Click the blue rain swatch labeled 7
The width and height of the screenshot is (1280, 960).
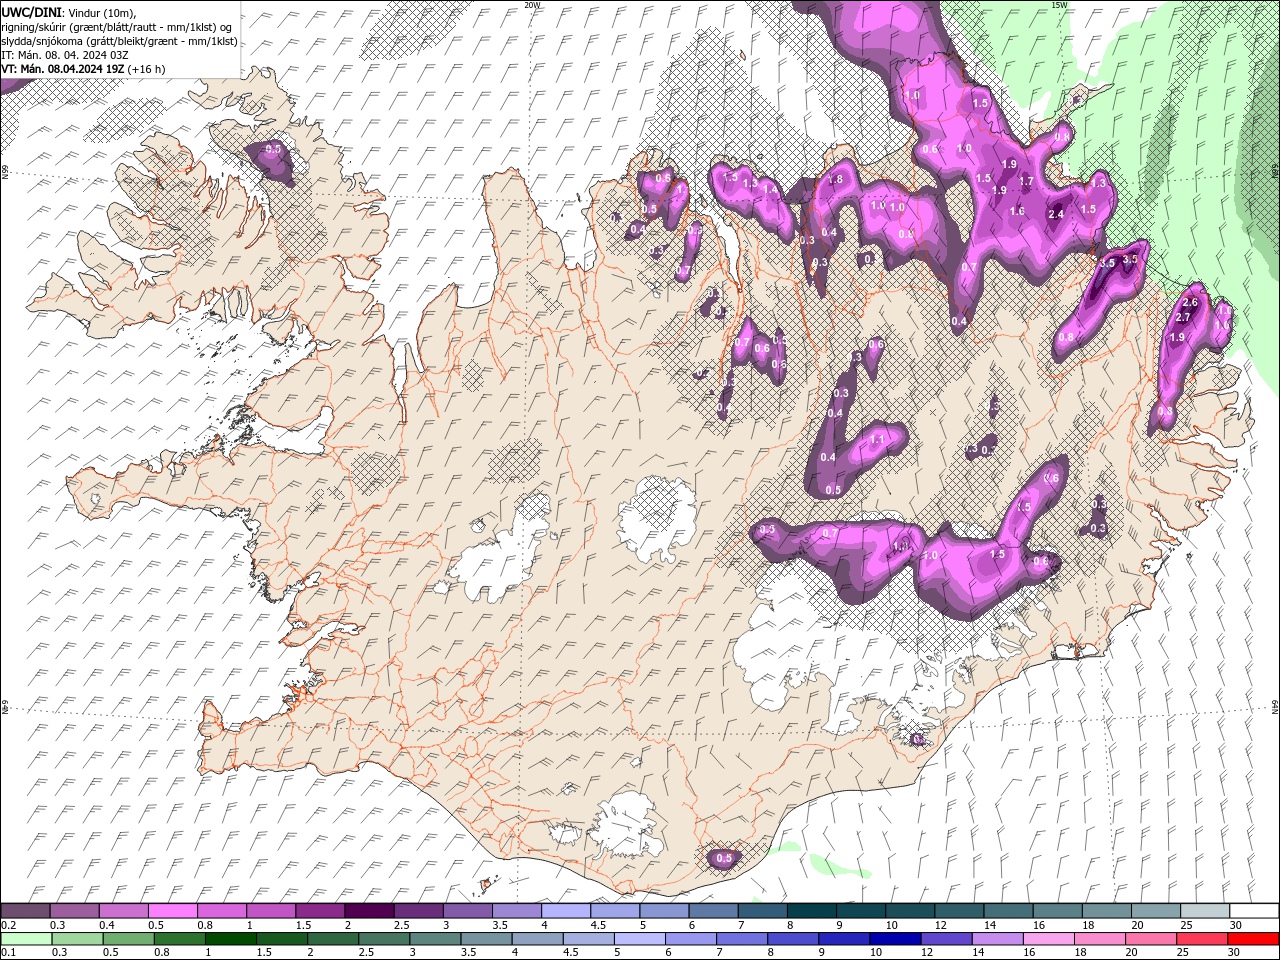pos(742,939)
